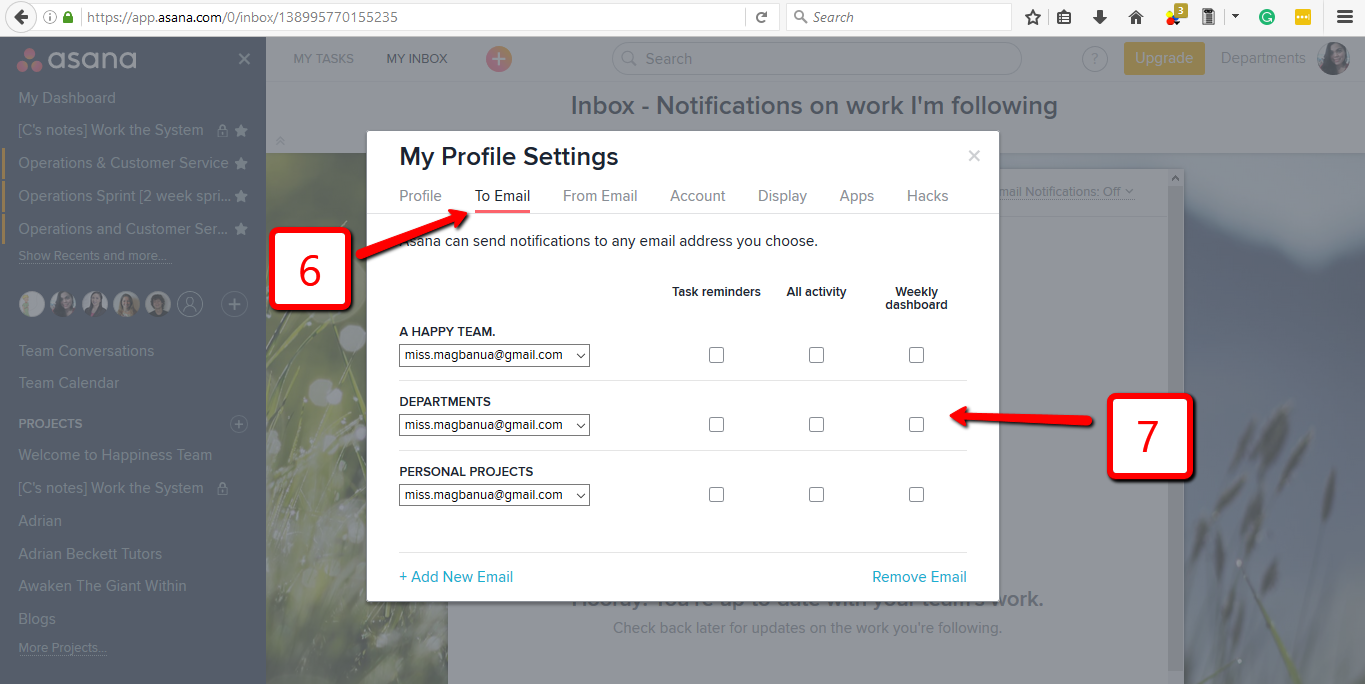Enable Weekly dashboard for PERSONAL PROJECTS
1365x684 pixels.
click(x=916, y=494)
